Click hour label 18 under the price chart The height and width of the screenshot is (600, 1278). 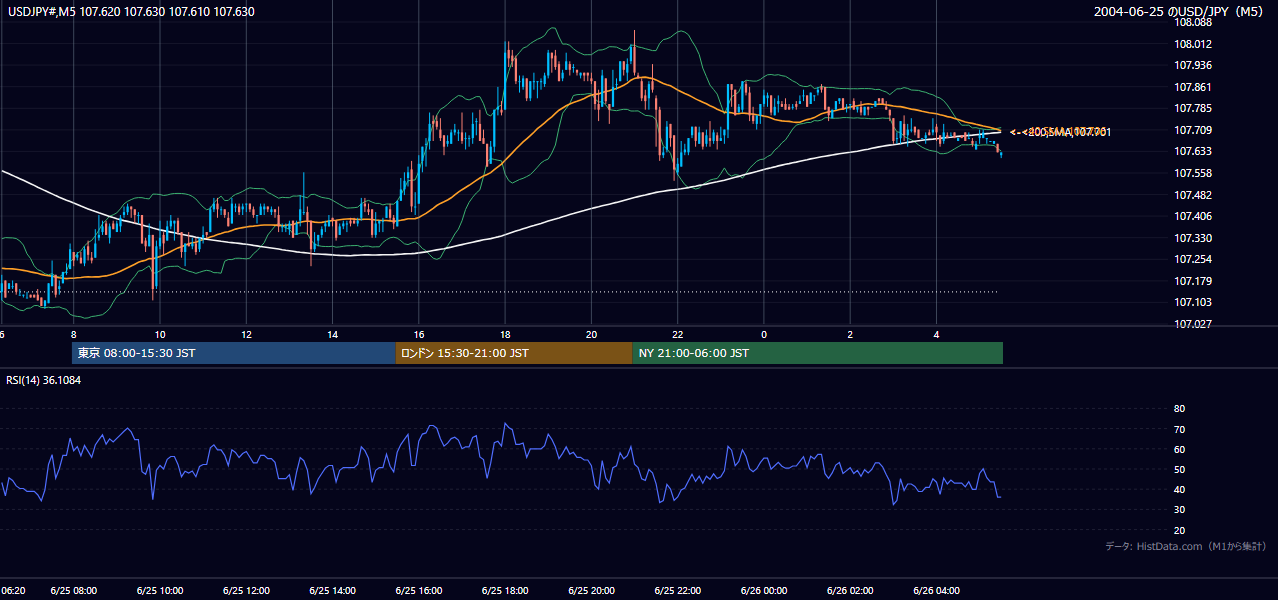click(x=505, y=334)
